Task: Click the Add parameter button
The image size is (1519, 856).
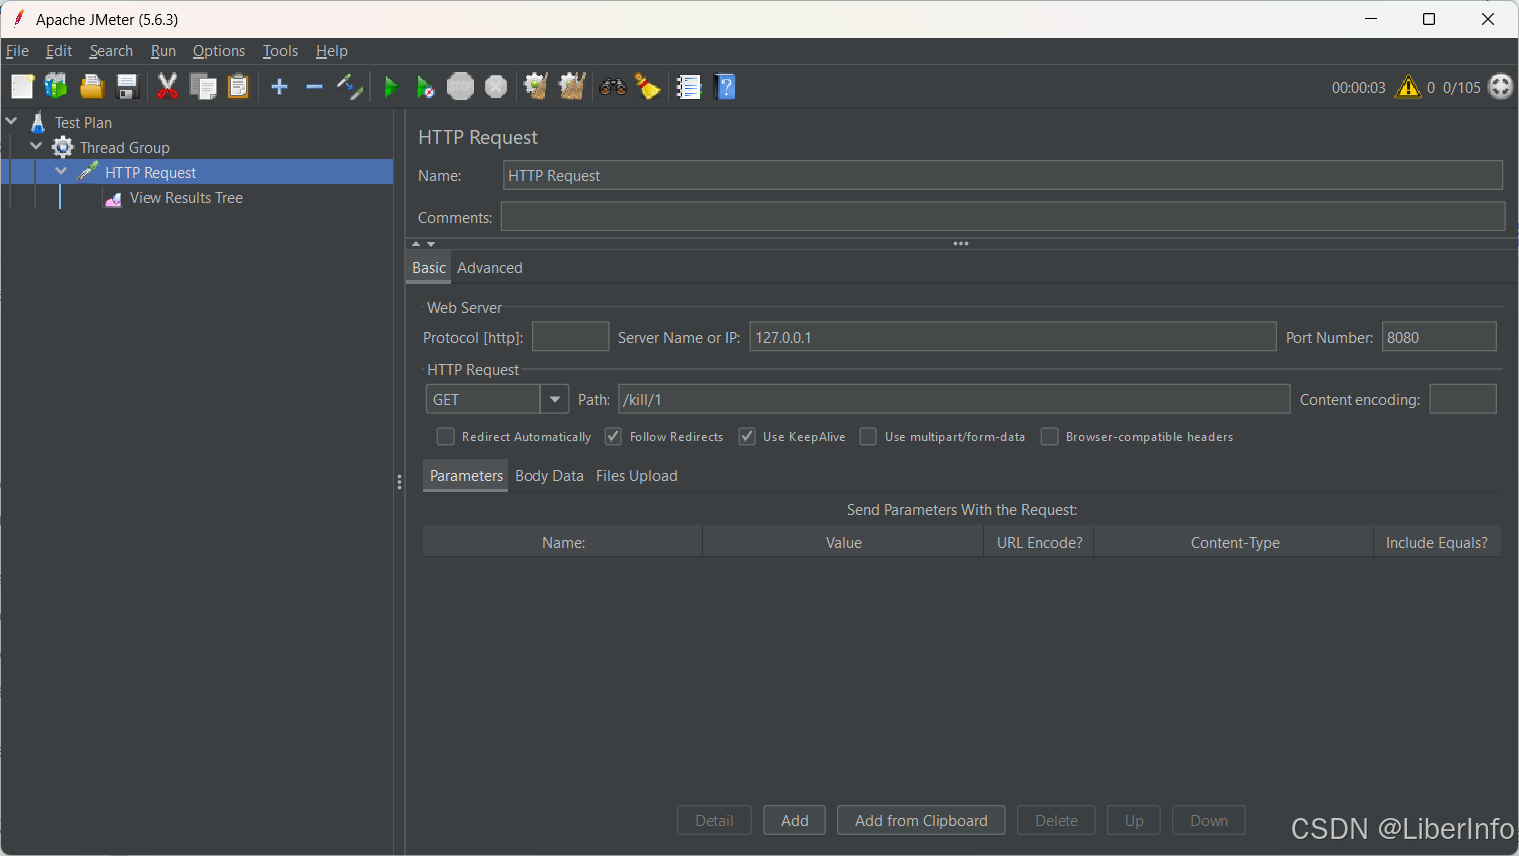Action: (x=794, y=821)
